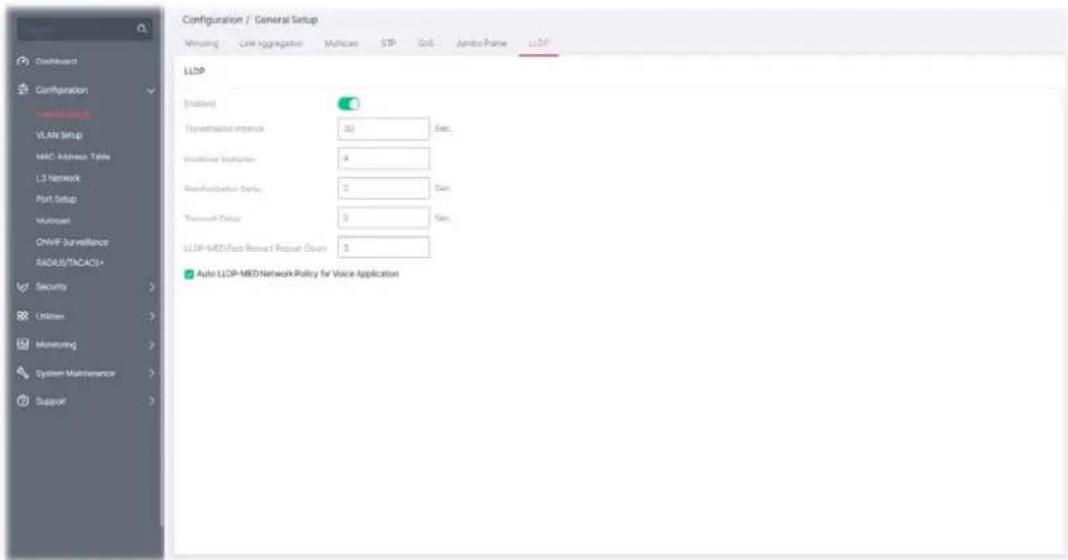Expand the Support menu chevron
The image size is (1068, 560).
tap(152, 401)
